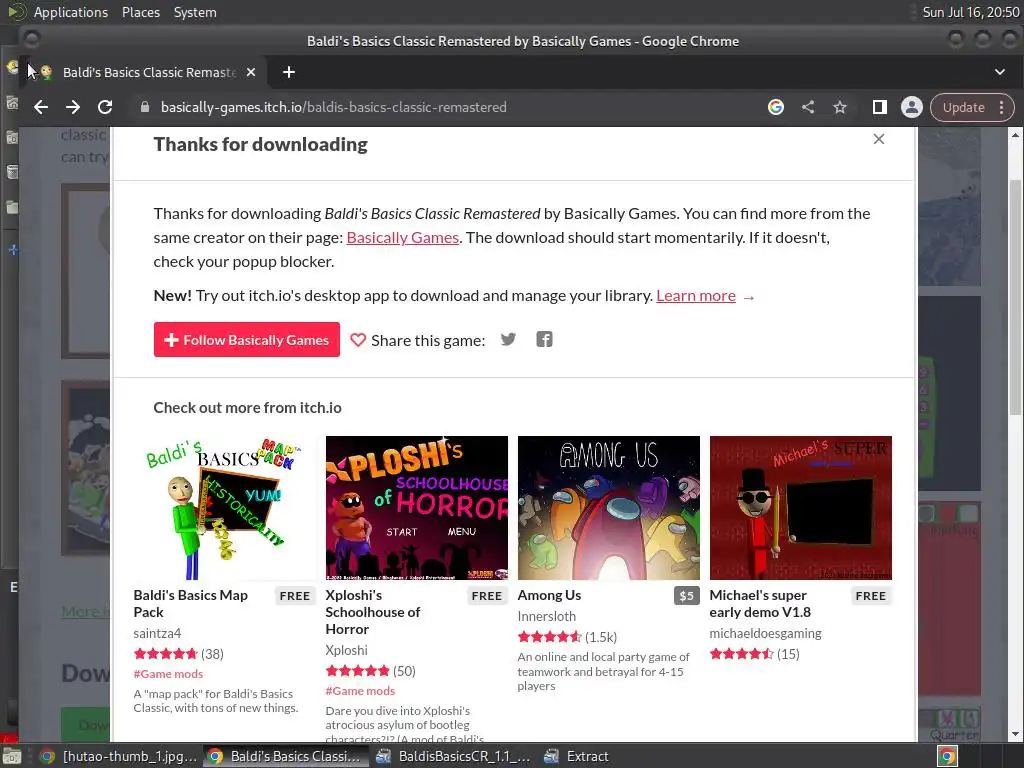The image size is (1024, 768).
Task: Share this game on Facebook
Action: (544, 340)
